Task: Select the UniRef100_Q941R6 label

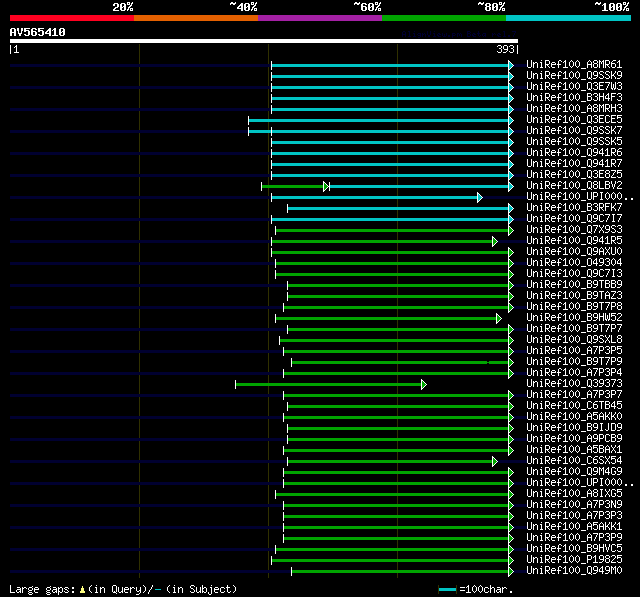Action: [574, 153]
